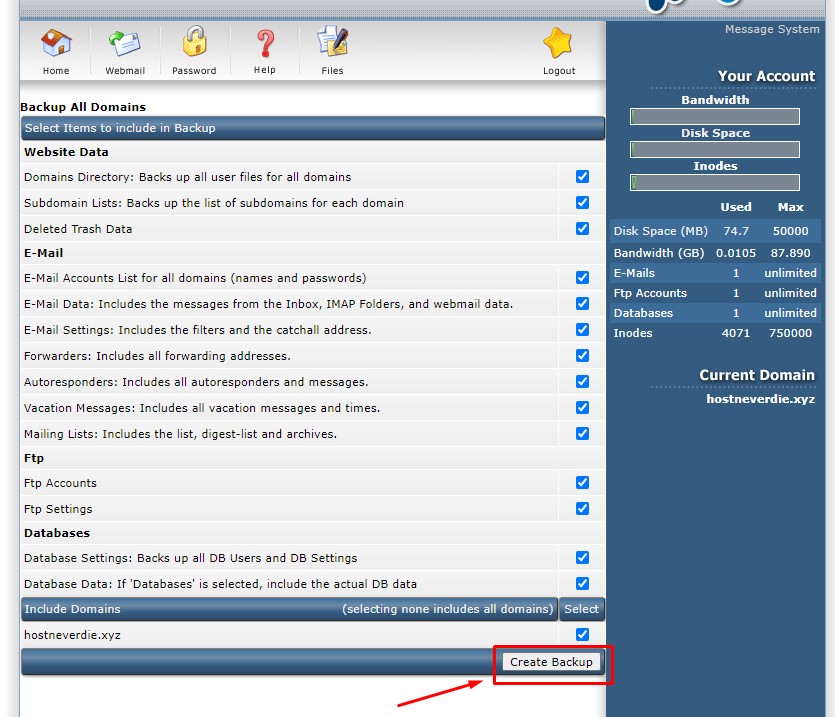Screen dimensions: 835x717
Task: Uncheck the Domains Directory checkbox
Action: pyautogui.click(x=582, y=177)
